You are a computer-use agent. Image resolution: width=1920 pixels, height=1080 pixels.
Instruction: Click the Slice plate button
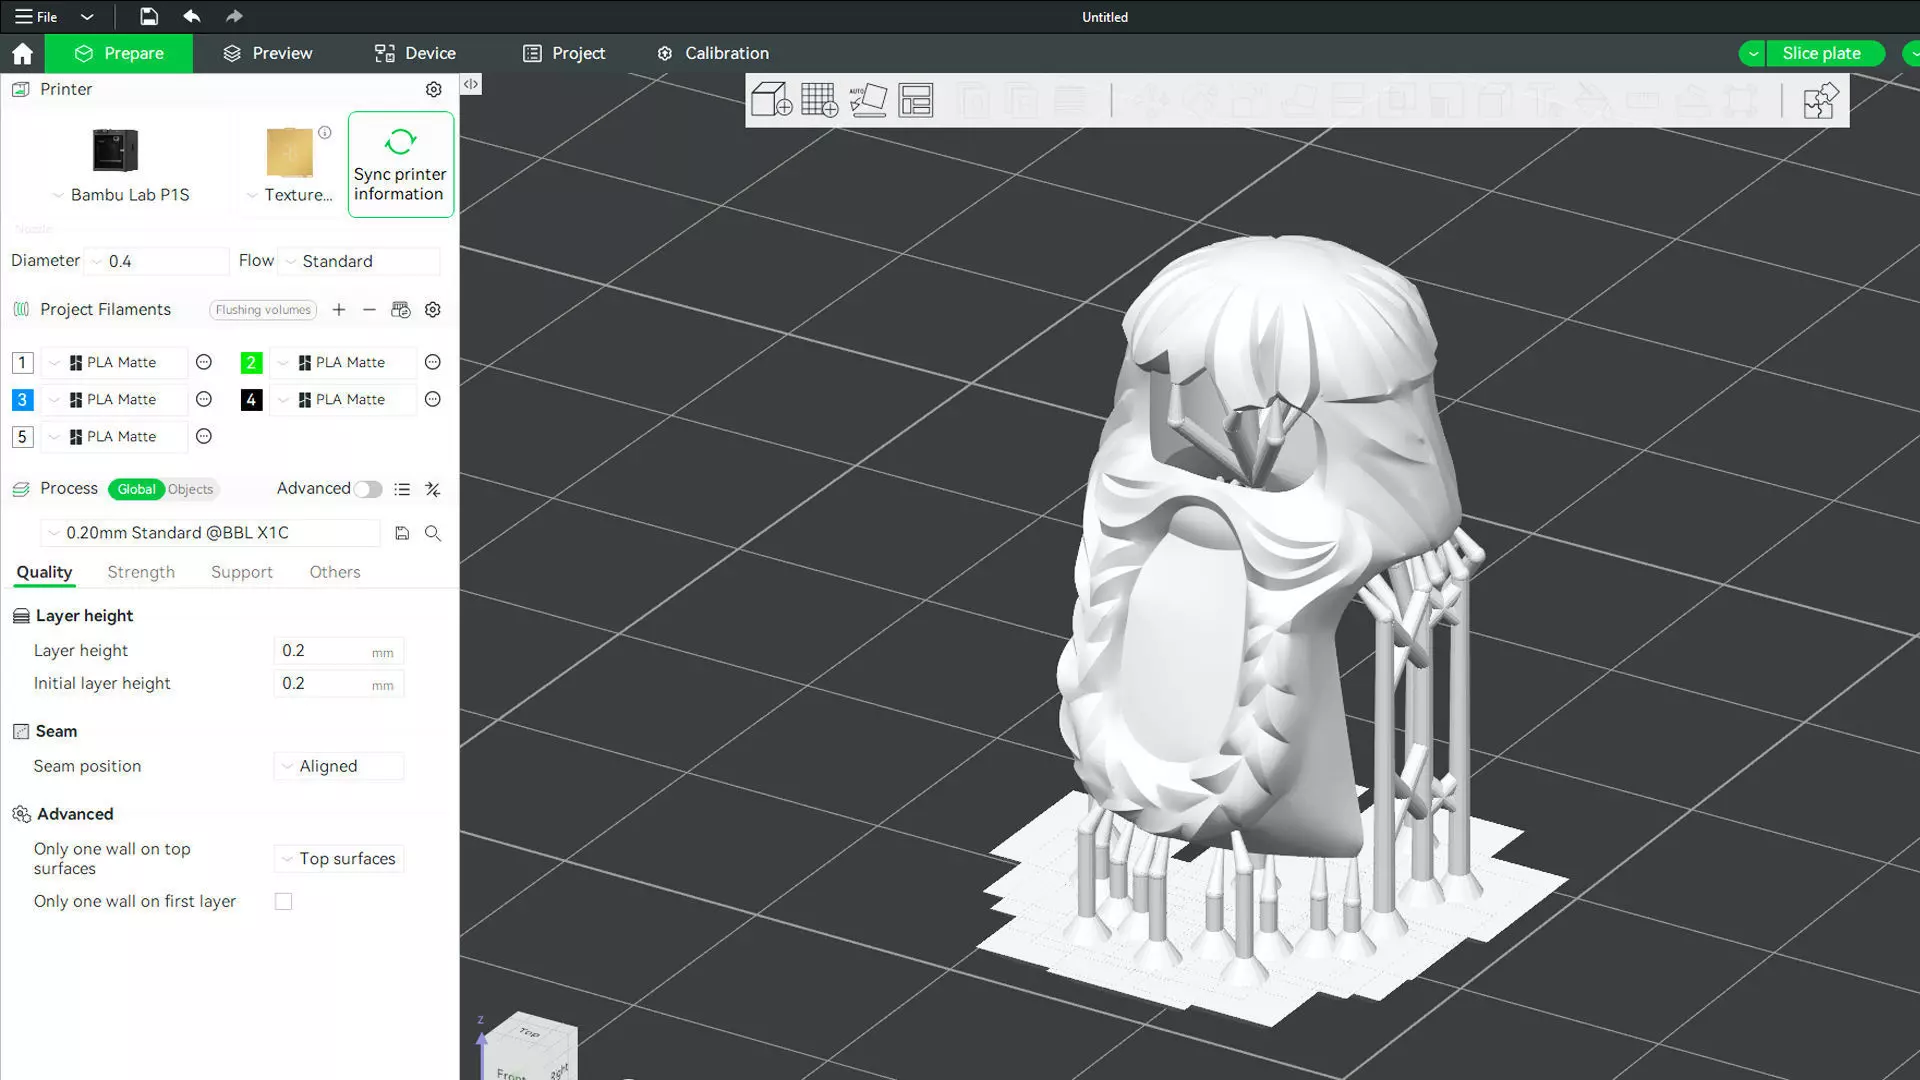point(1821,53)
